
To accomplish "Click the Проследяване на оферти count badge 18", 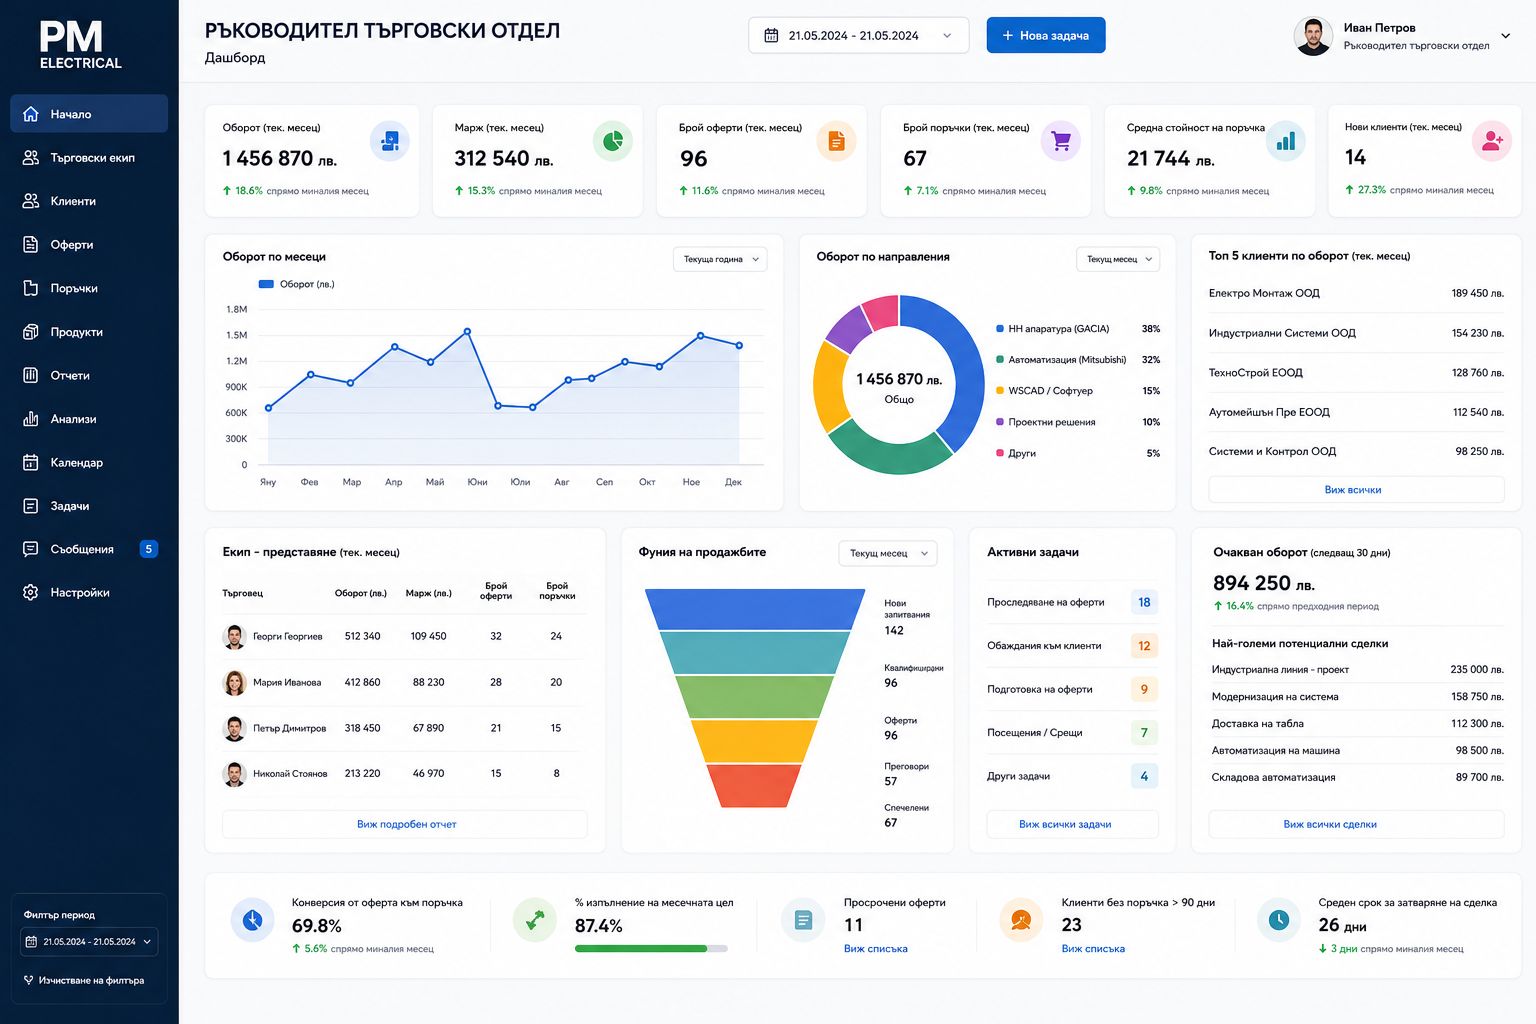I will [1144, 602].
